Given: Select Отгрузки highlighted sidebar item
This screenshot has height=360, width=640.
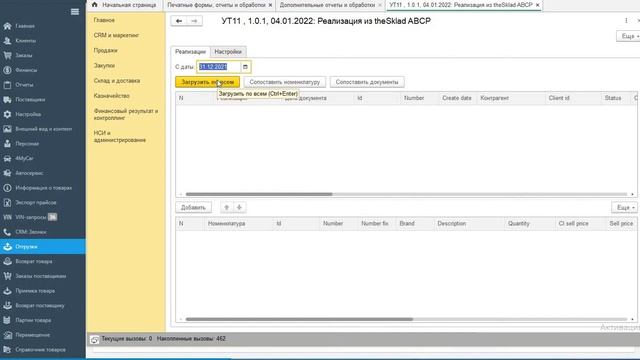Looking at the screenshot, I should (42, 247).
